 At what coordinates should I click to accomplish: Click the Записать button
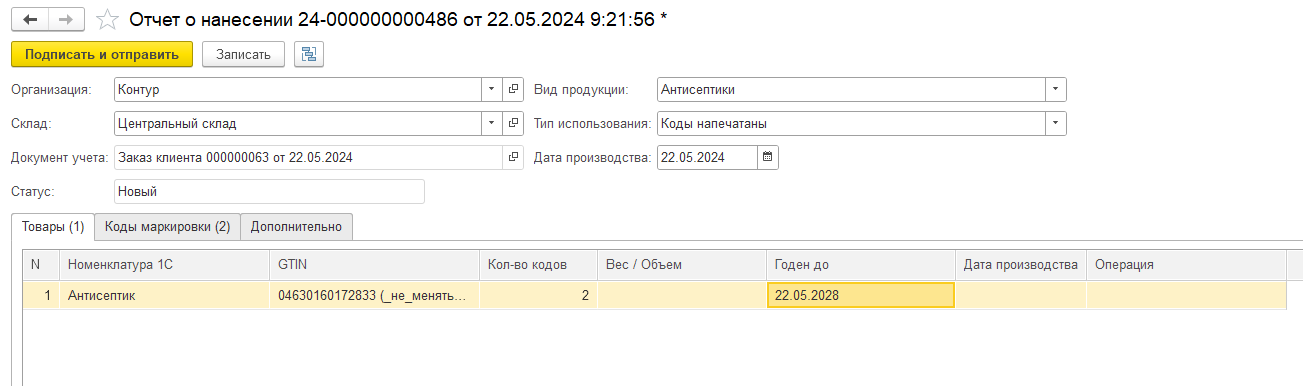[x=243, y=54]
